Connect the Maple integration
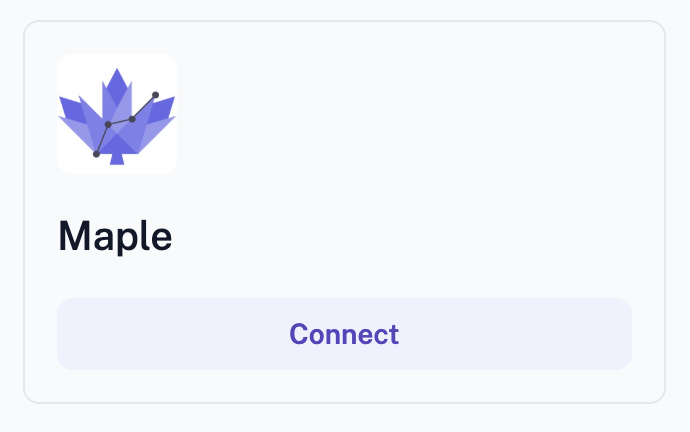Screen dimensions: 690x432 tap(344, 334)
